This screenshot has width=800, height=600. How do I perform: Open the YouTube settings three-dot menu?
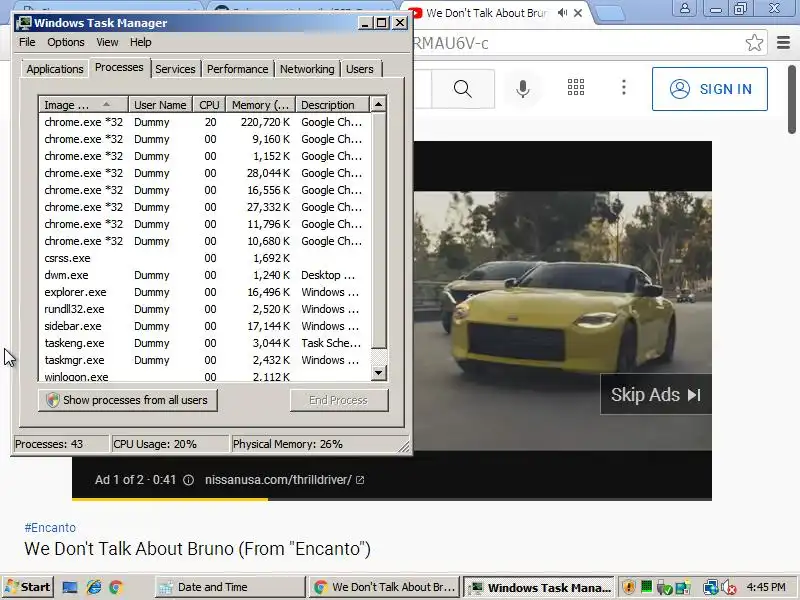(623, 87)
